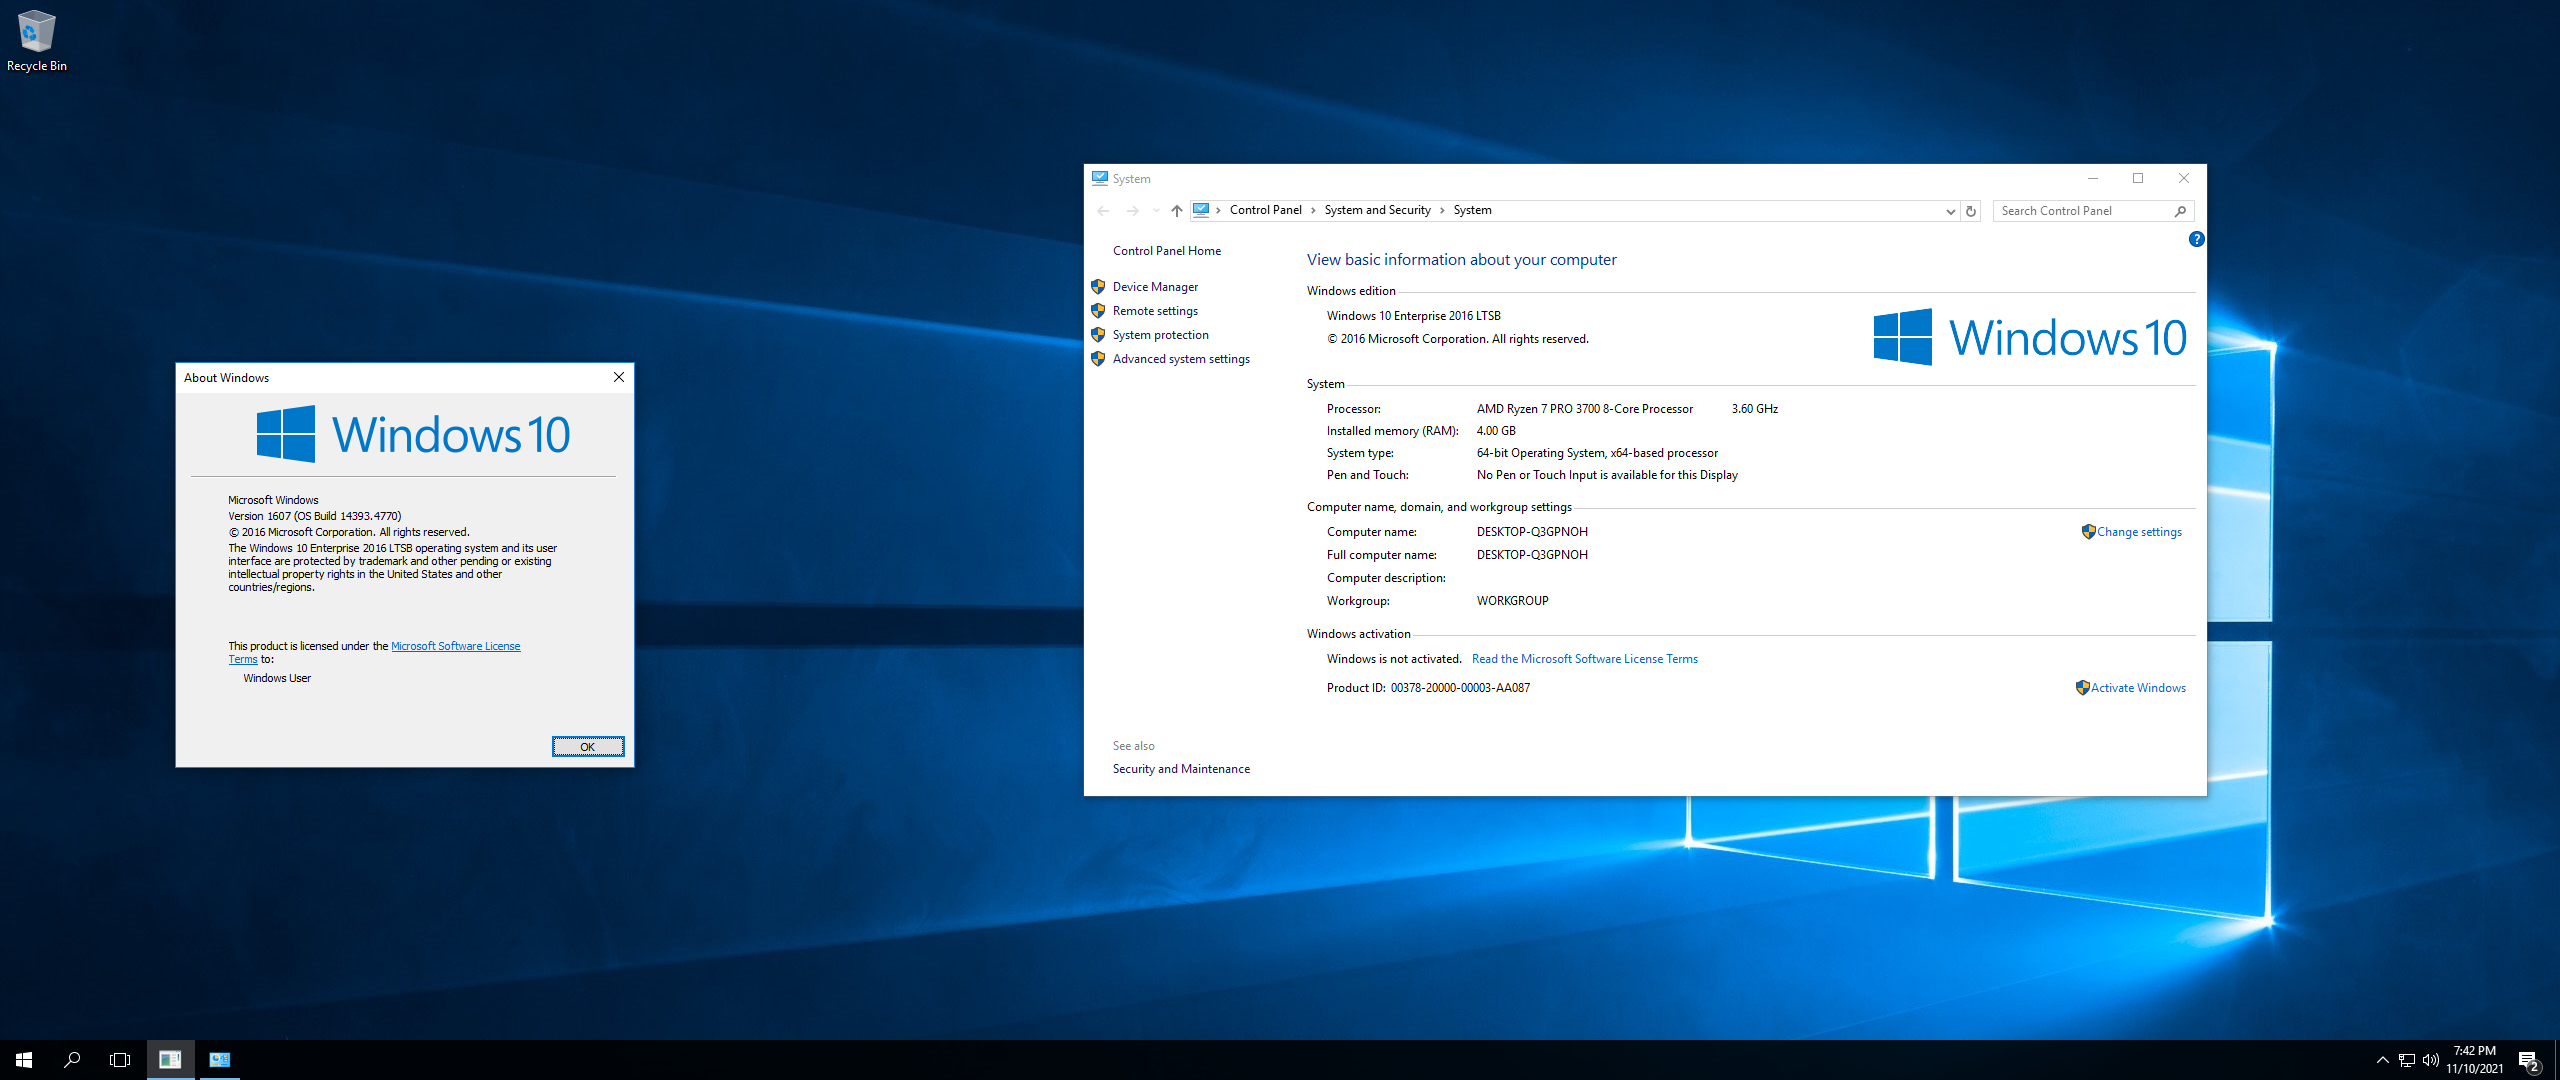Expand the address bar history dropdown
The image size is (2560, 1080).
pyautogui.click(x=1950, y=211)
